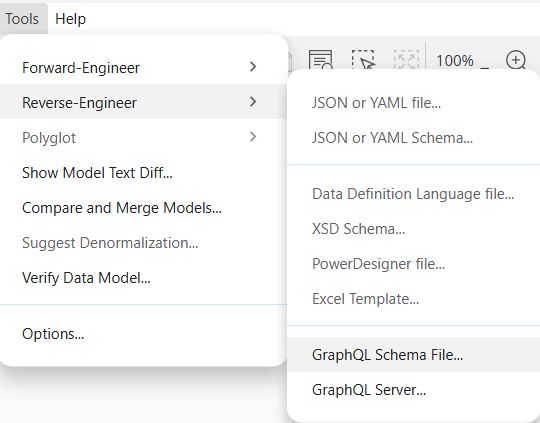Click the document search toolbar icon
The width and height of the screenshot is (540, 423).
point(321,60)
